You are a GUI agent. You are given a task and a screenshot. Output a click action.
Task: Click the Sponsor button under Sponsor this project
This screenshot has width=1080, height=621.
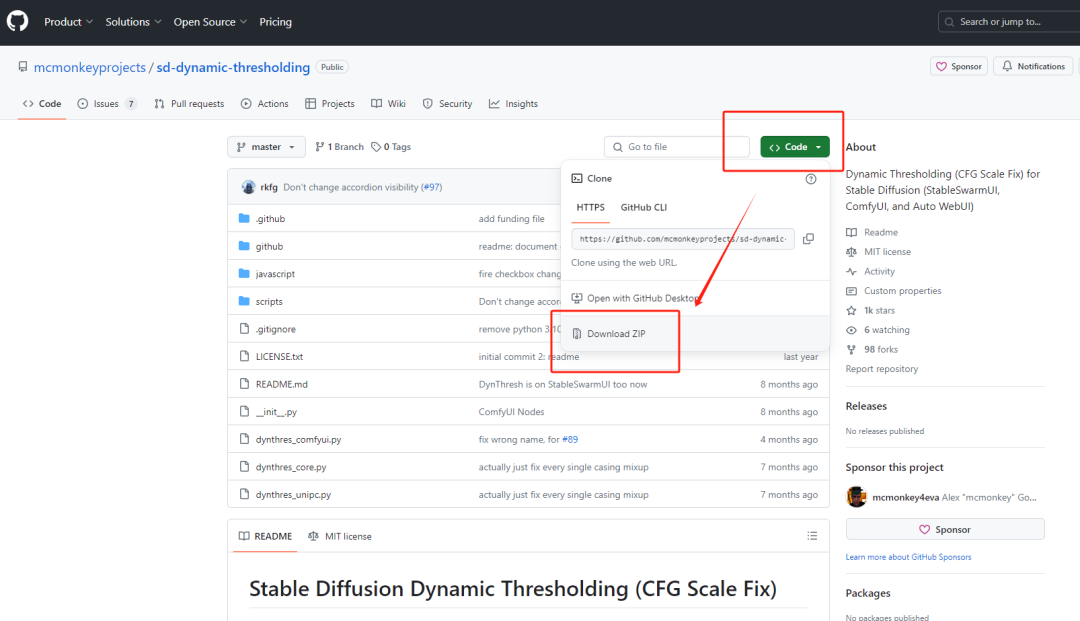point(945,529)
